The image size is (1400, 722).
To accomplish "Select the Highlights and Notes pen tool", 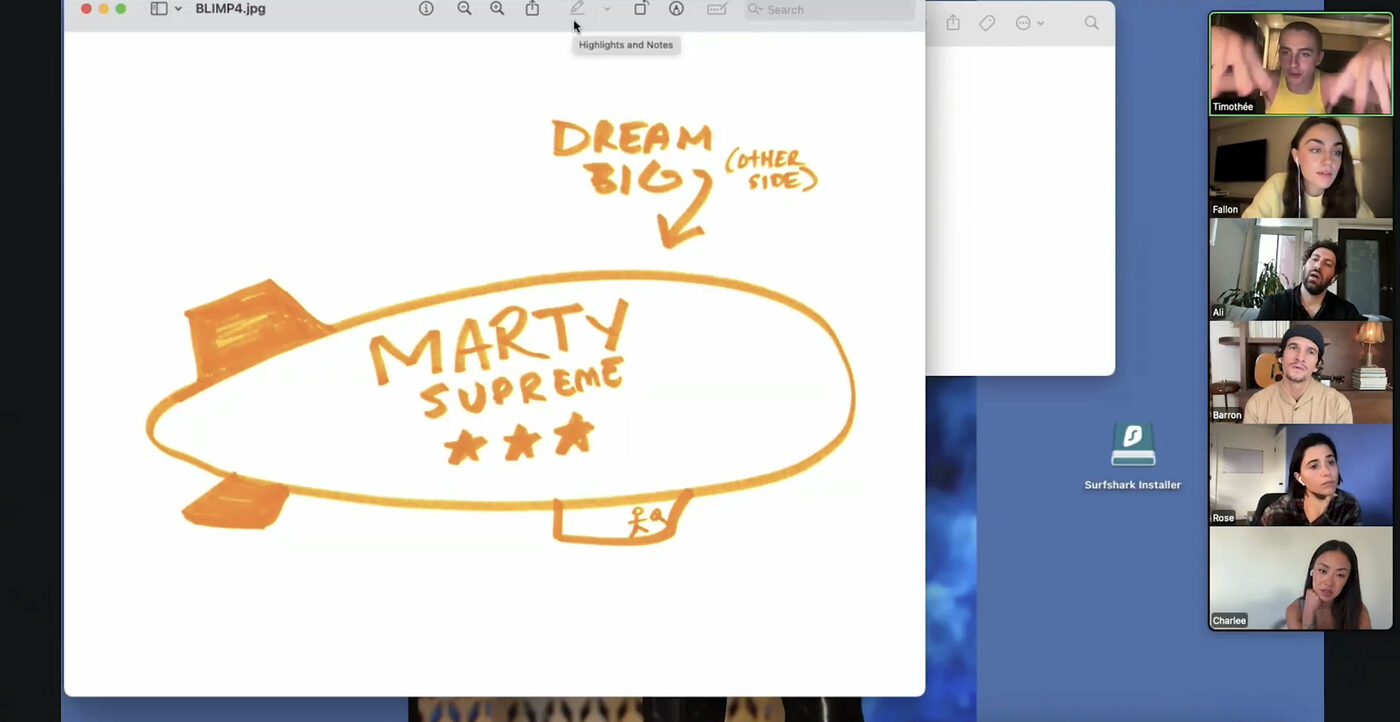I will [x=577, y=9].
